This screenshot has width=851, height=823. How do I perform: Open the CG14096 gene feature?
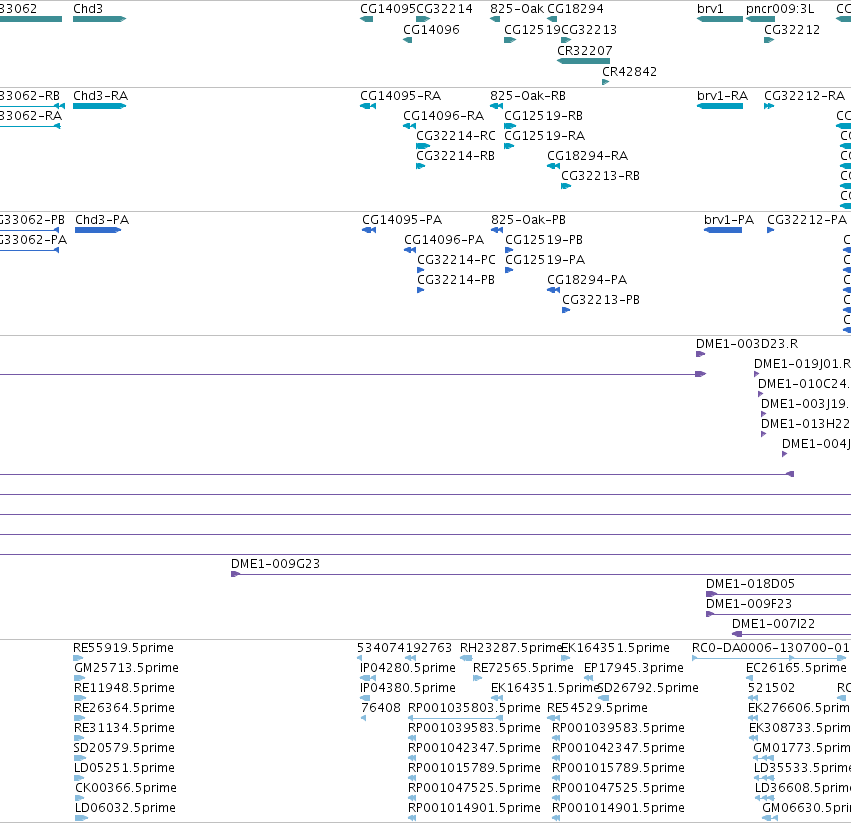pyautogui.click(x=408, y=40)
